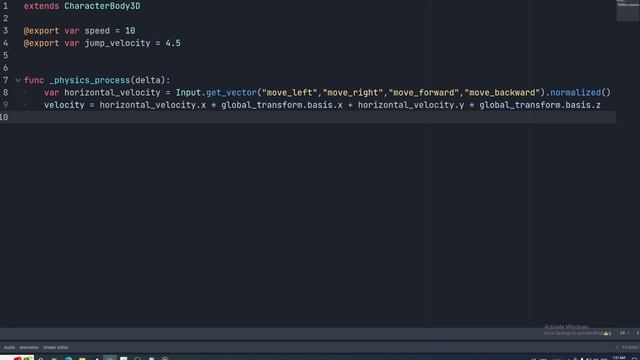The width and height of the screenshot is (640, 360).
Task: Click '@export' annotation on the speed line
Action: point(41,31)
